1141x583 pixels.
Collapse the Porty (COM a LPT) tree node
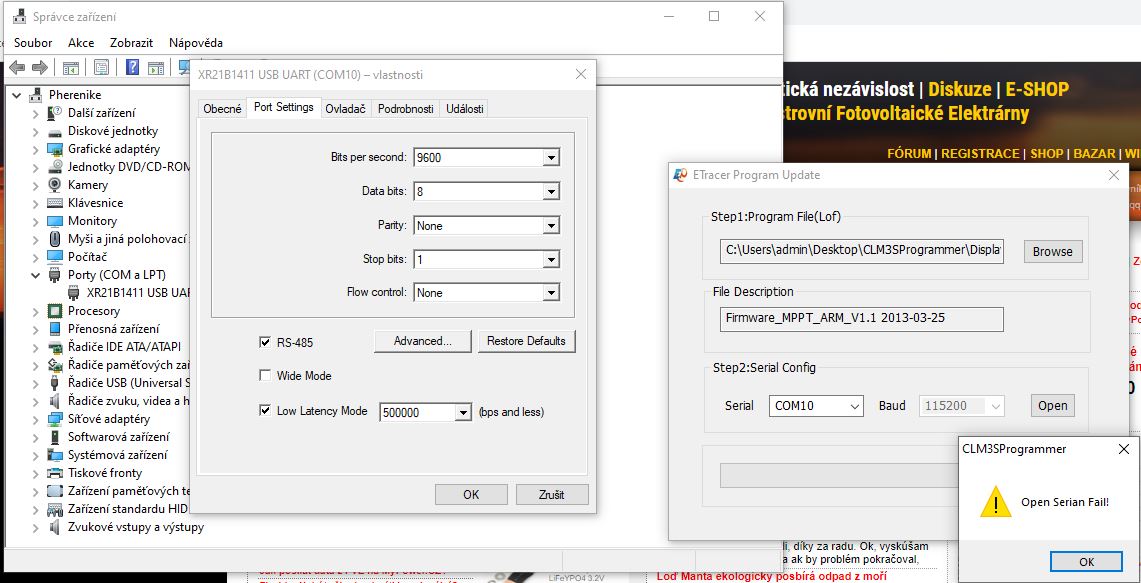(35, 275)
